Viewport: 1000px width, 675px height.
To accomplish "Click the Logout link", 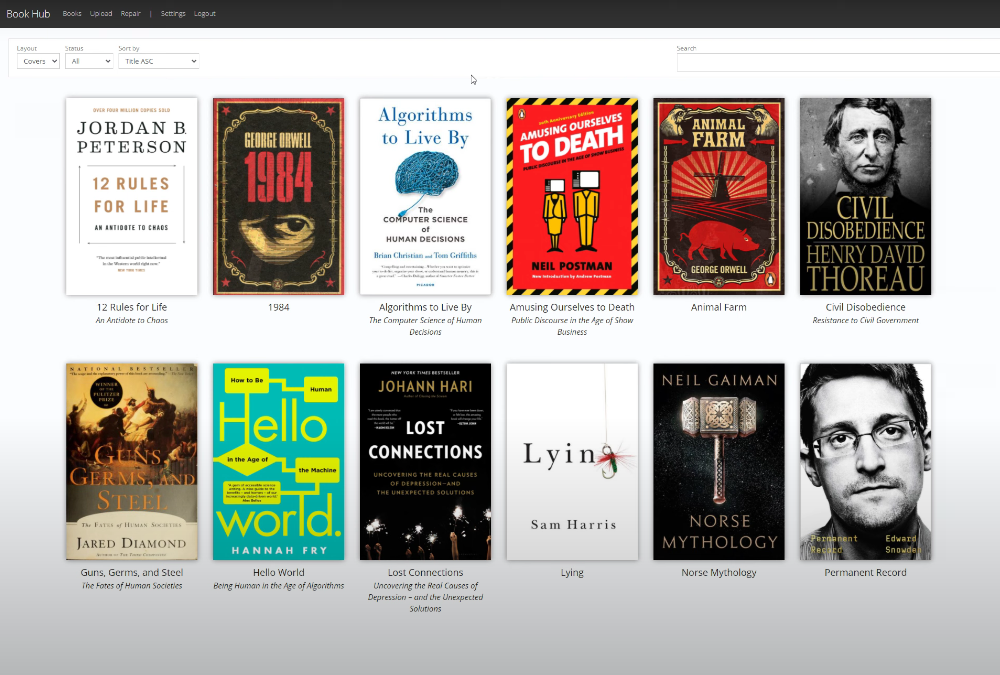I will pos(204,14).
